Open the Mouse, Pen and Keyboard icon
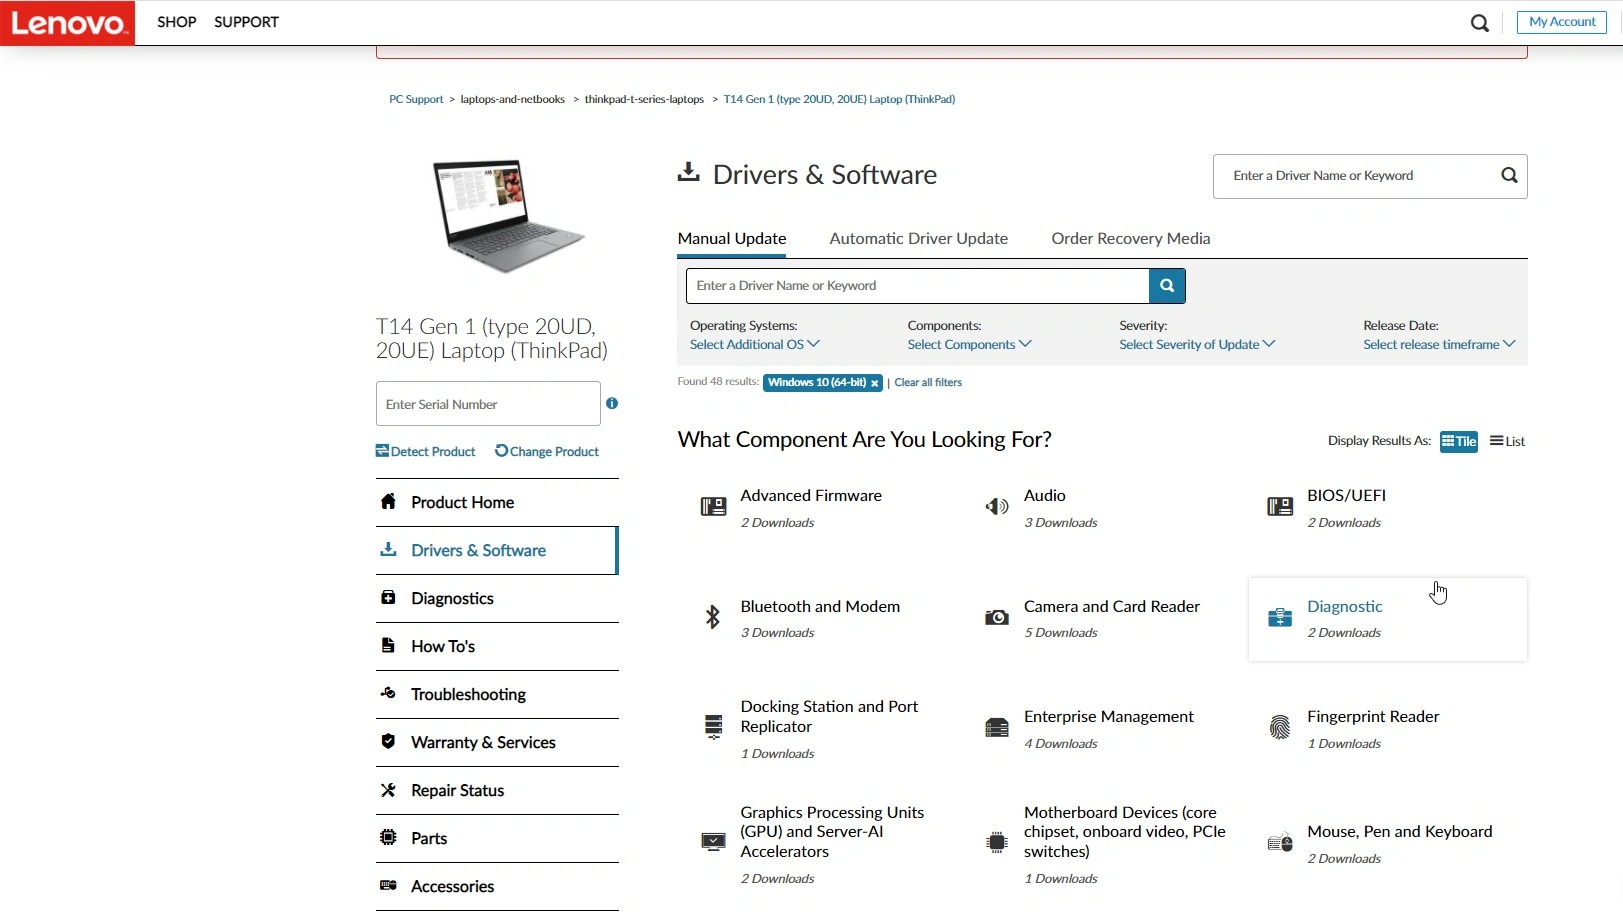This screenshot has width=1623, height=912. click(x=1280, y=843)
